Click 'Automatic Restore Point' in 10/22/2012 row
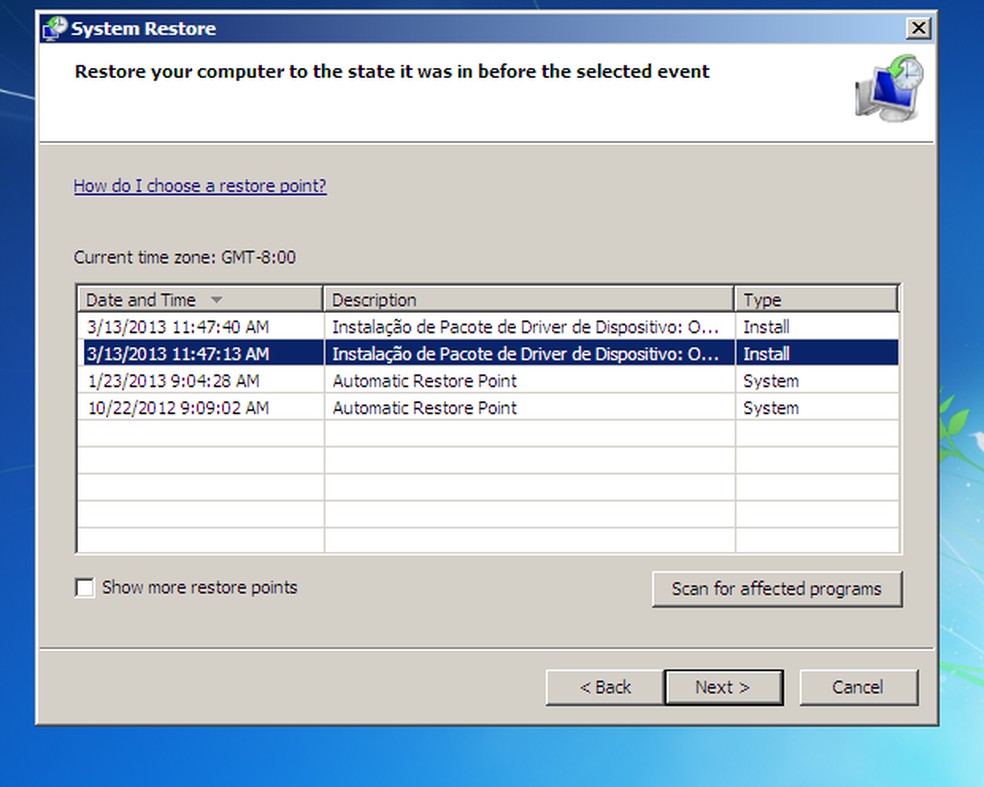Screen dimensions: 984x787 tap(425, 408)
